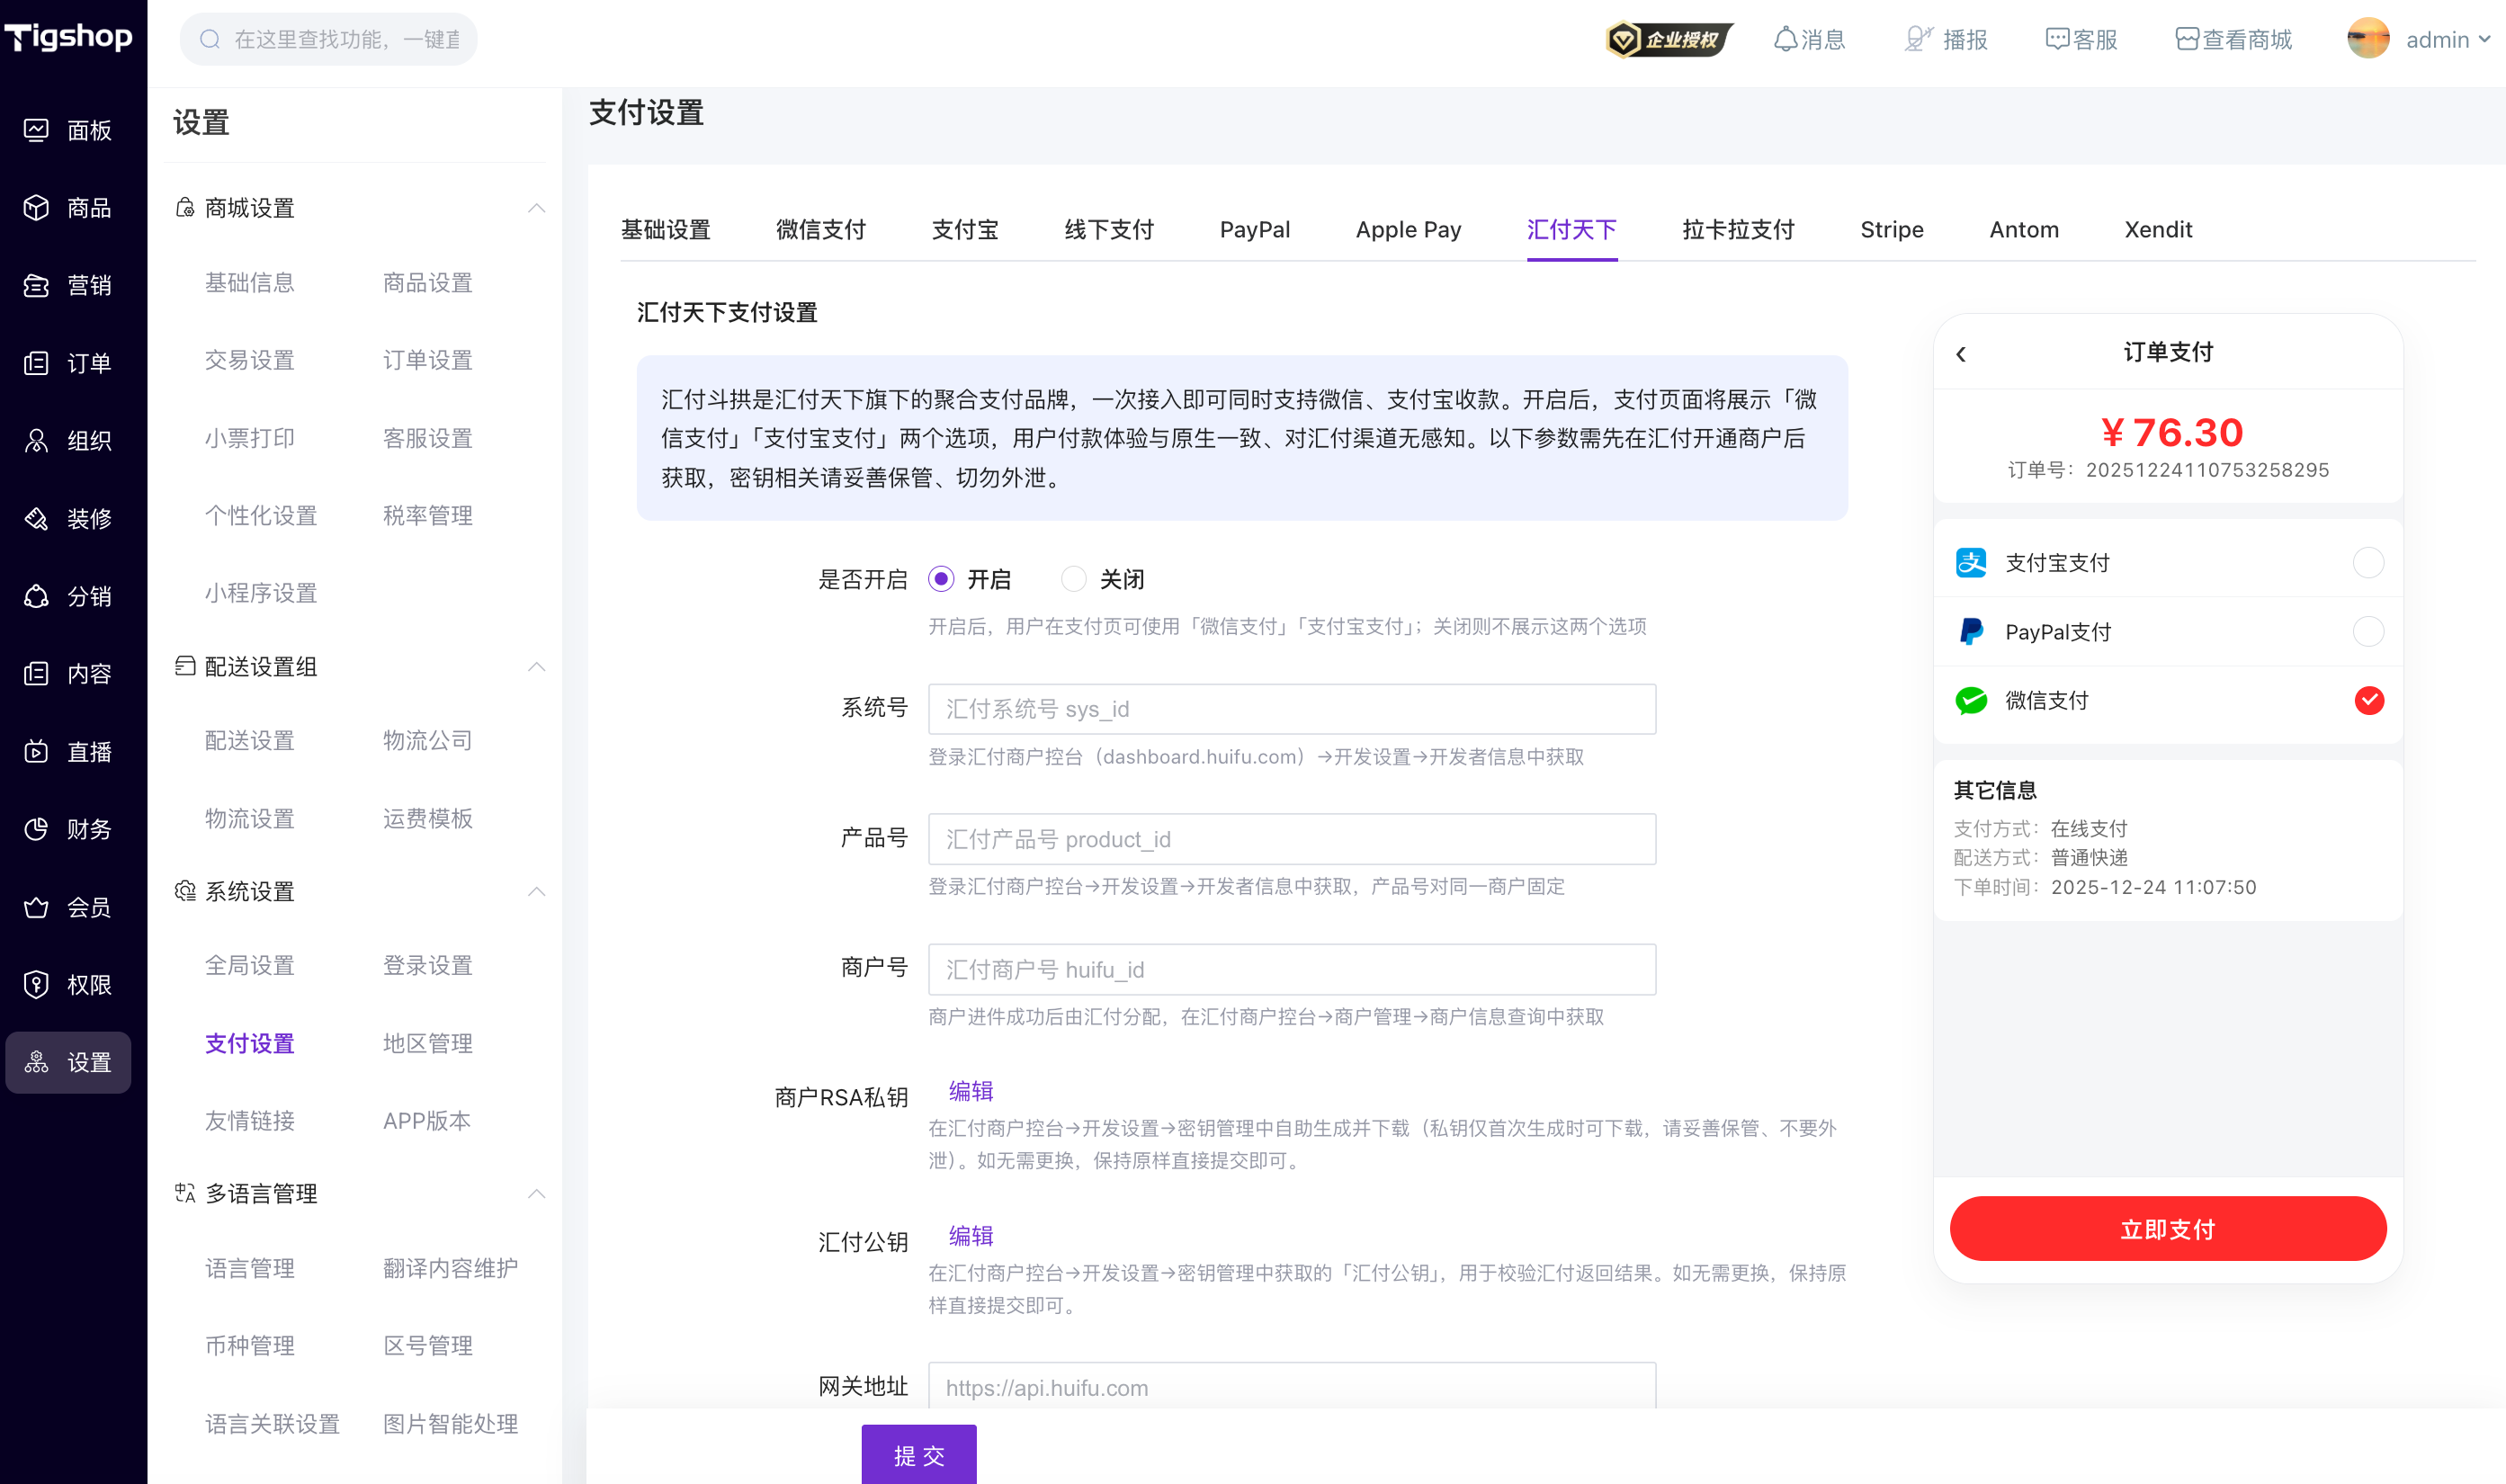Image resolution: width=2506 pixels, height=1484 pixels.
Task: Open the 订单 orders sidebar icon
Action: [x=36, y=363]
